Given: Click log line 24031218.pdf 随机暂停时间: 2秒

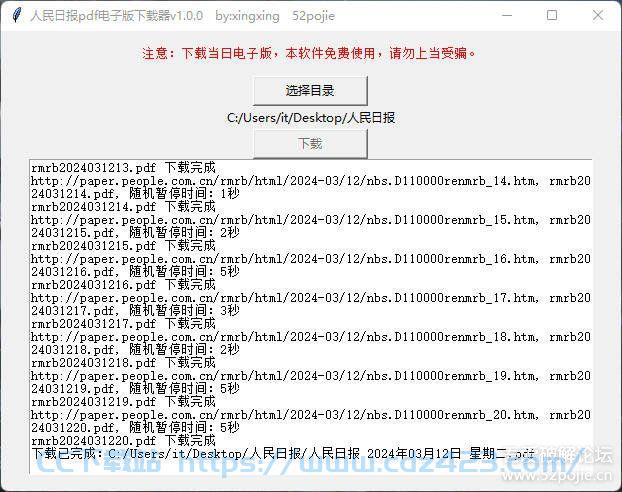Looking at the screenshot, I should [x=135, y=350].
